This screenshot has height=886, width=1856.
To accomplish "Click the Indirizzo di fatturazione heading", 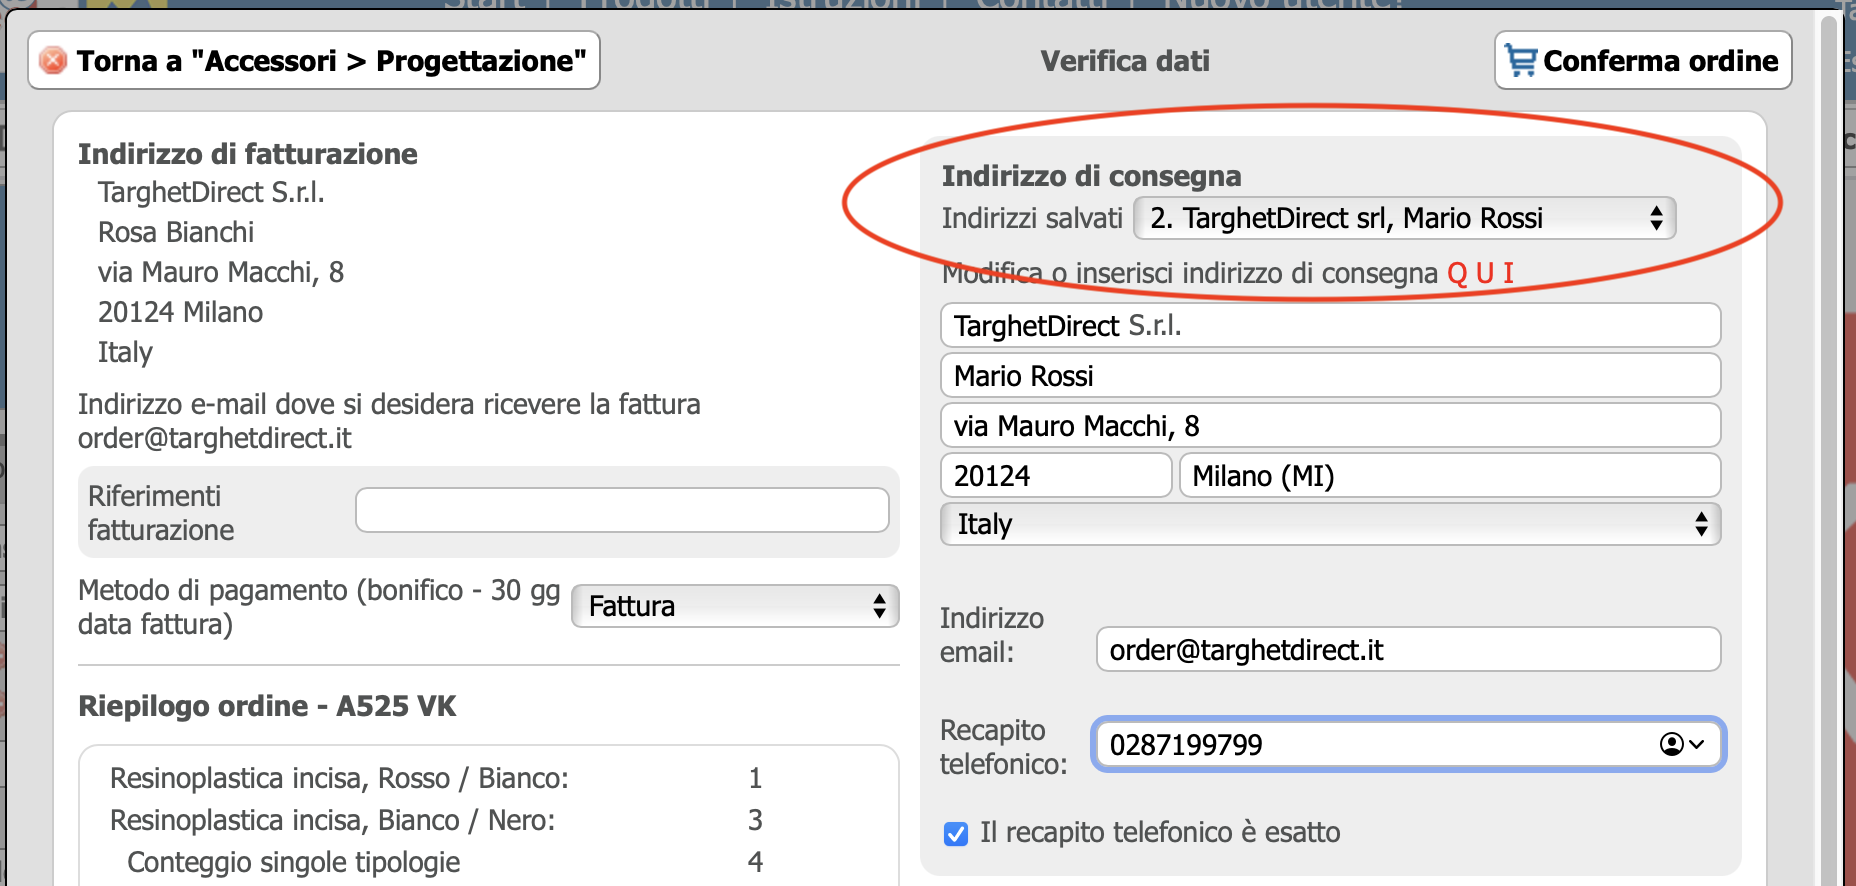I will [x=248, y=154].
